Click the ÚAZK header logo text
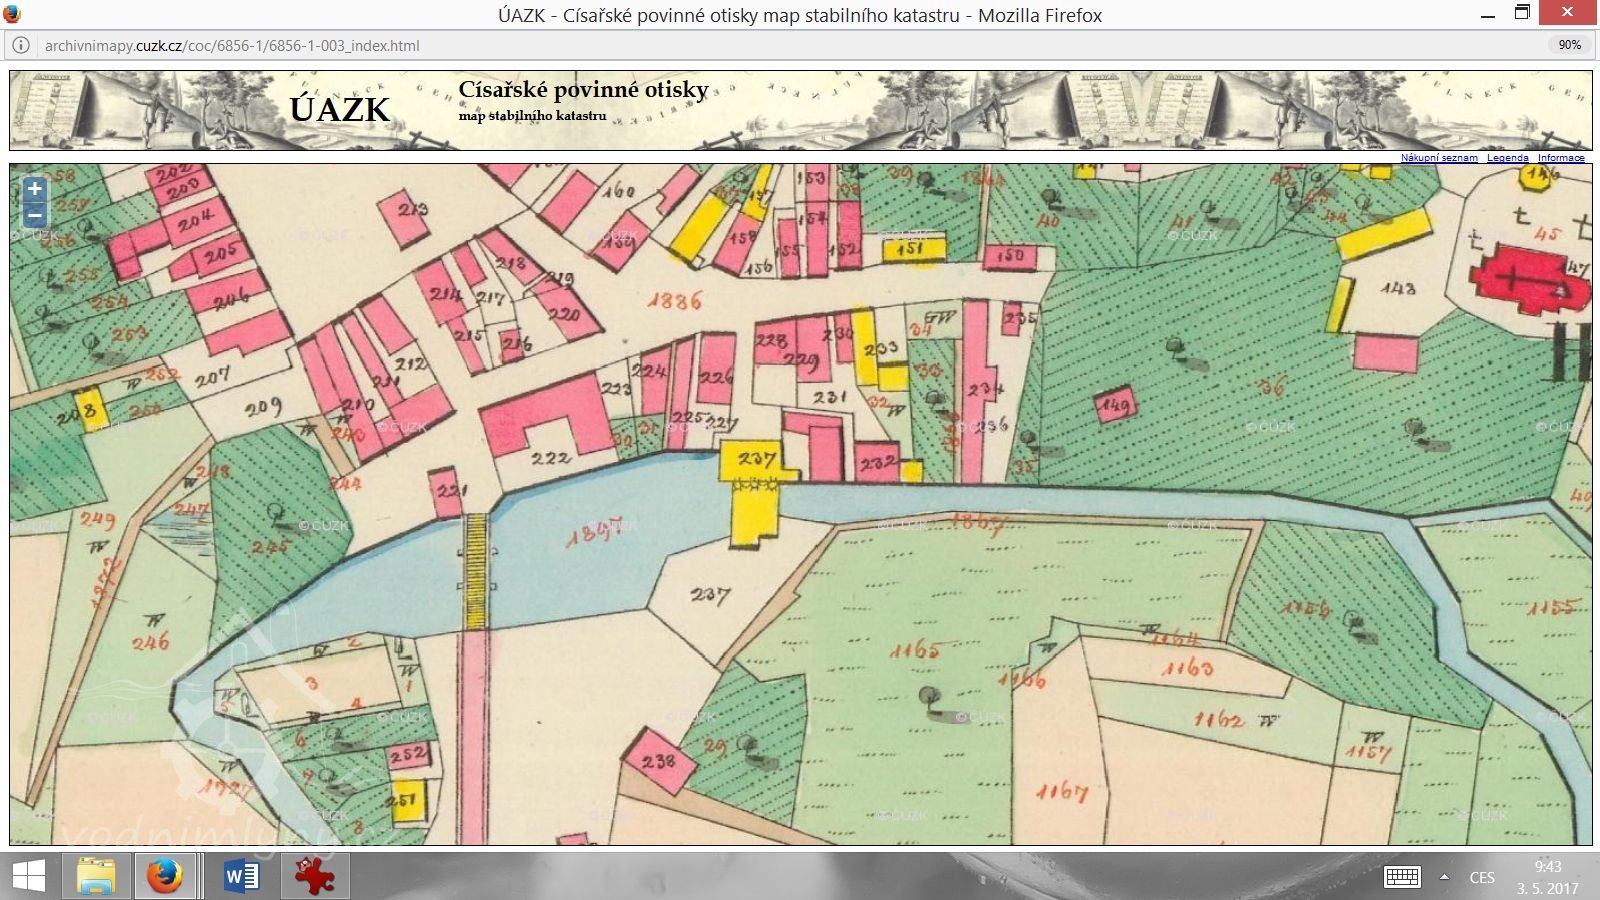The height and width of the screenshot is (900, 1600). click(x=339, y=109)
